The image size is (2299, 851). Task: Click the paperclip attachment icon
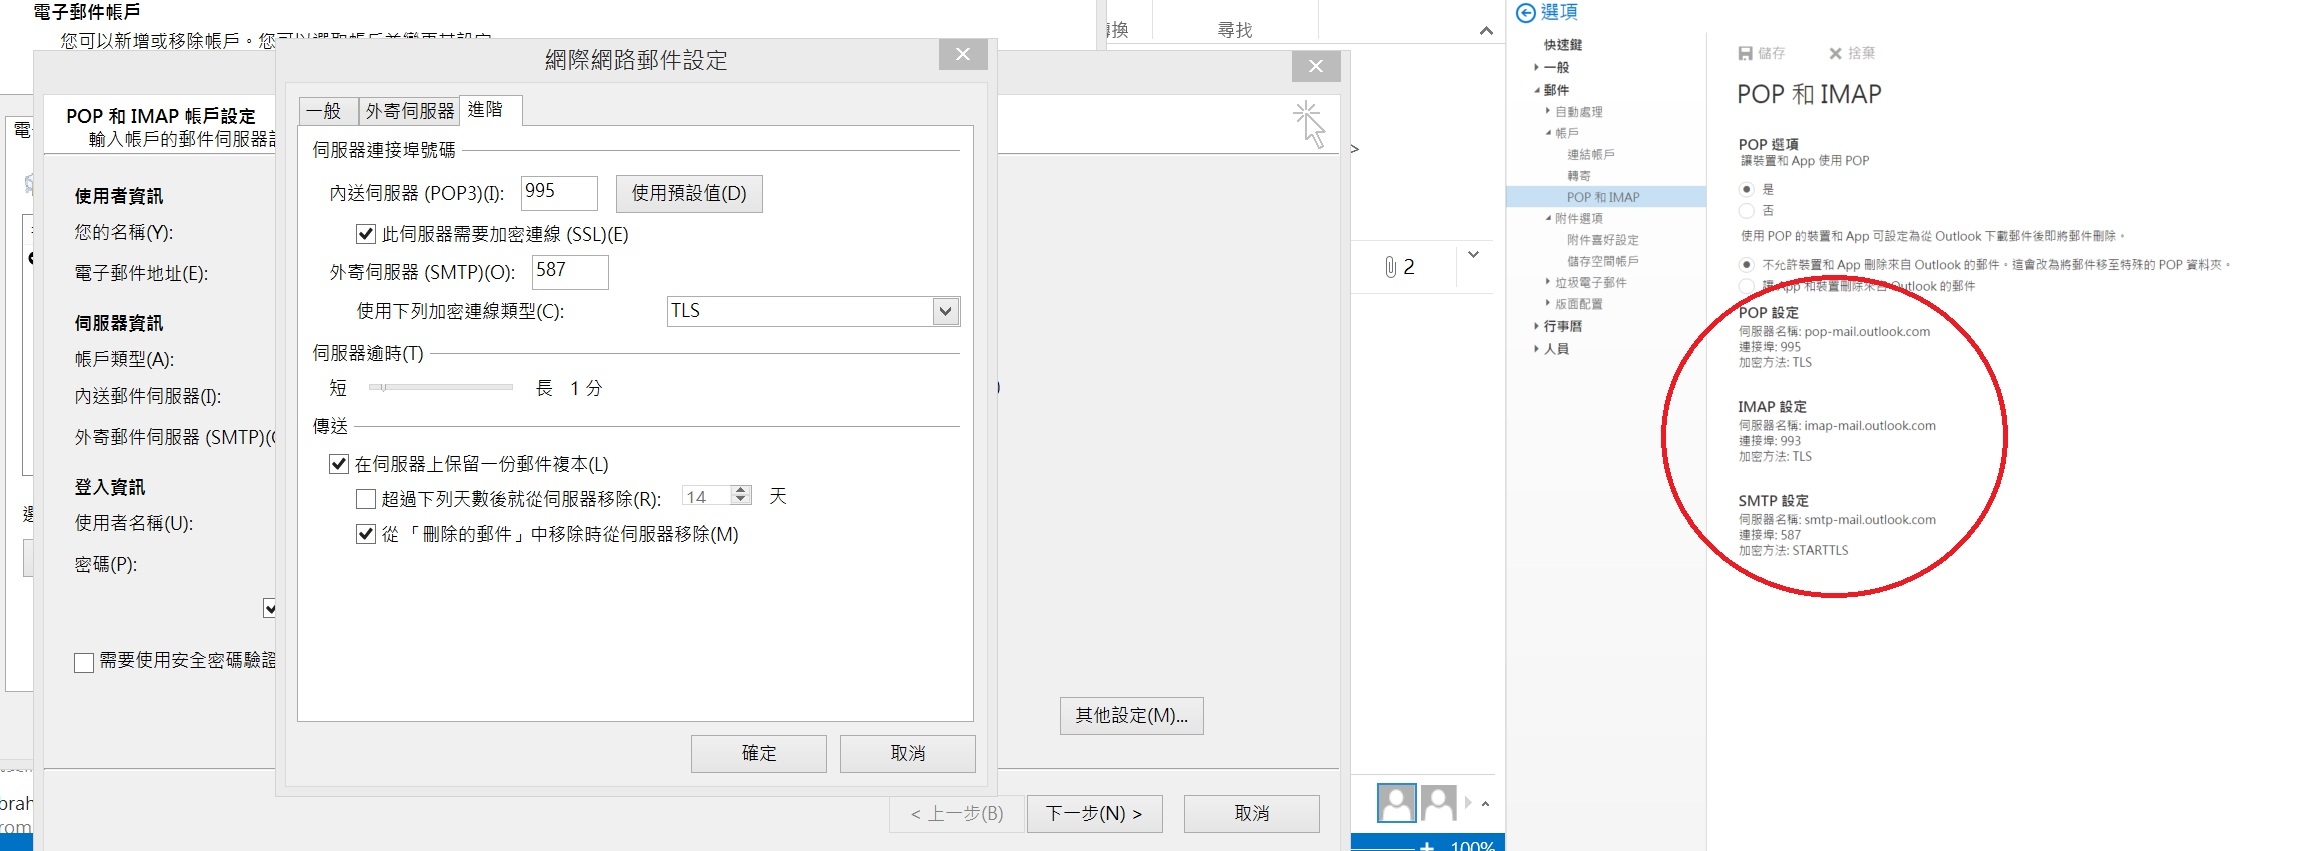coord(1390,267)
